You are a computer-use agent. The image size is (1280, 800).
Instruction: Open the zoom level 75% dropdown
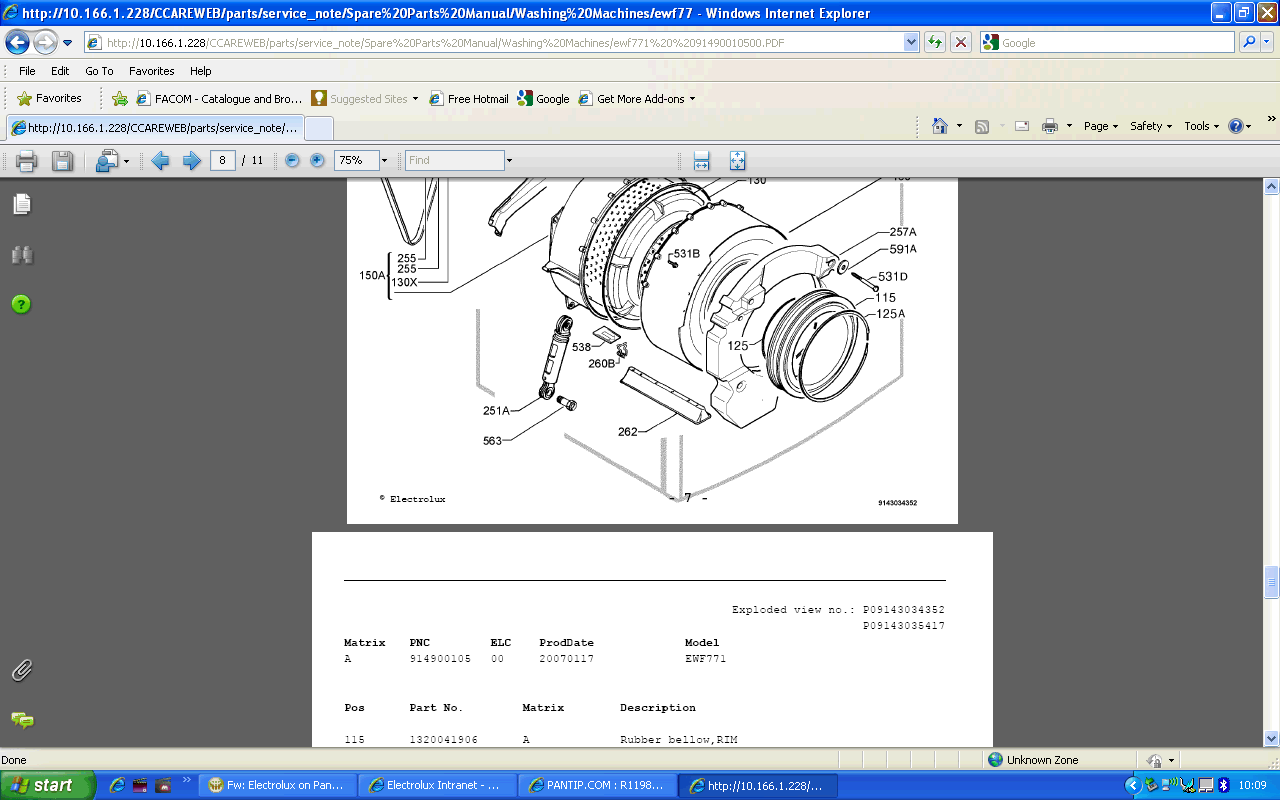click(x=383, y=160)
